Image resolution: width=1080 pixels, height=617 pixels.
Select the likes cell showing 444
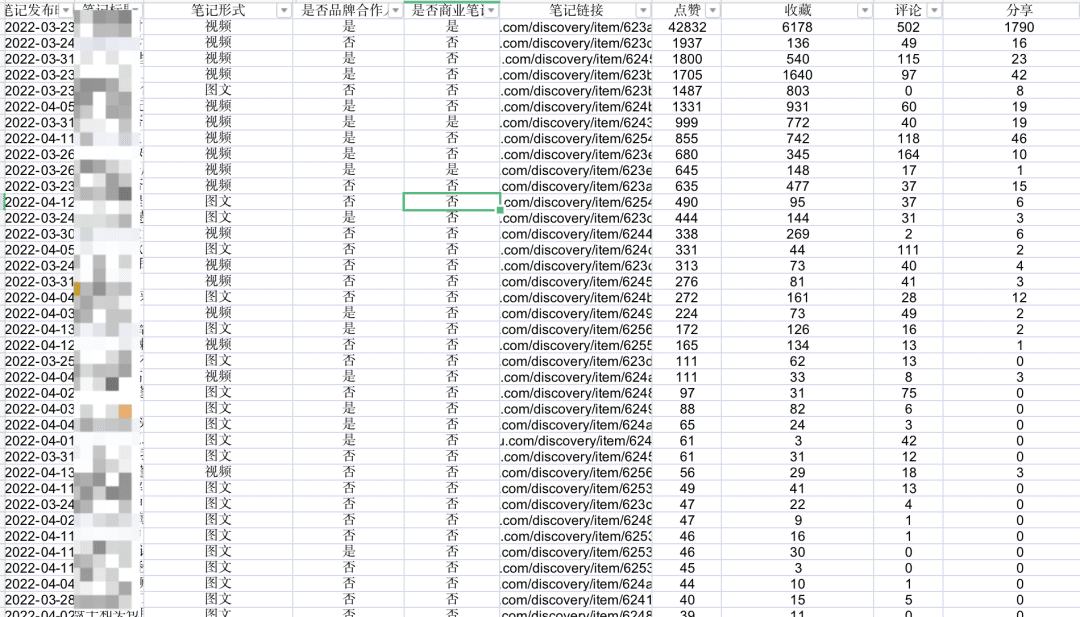pyautogui.click(x=687, y=218)
